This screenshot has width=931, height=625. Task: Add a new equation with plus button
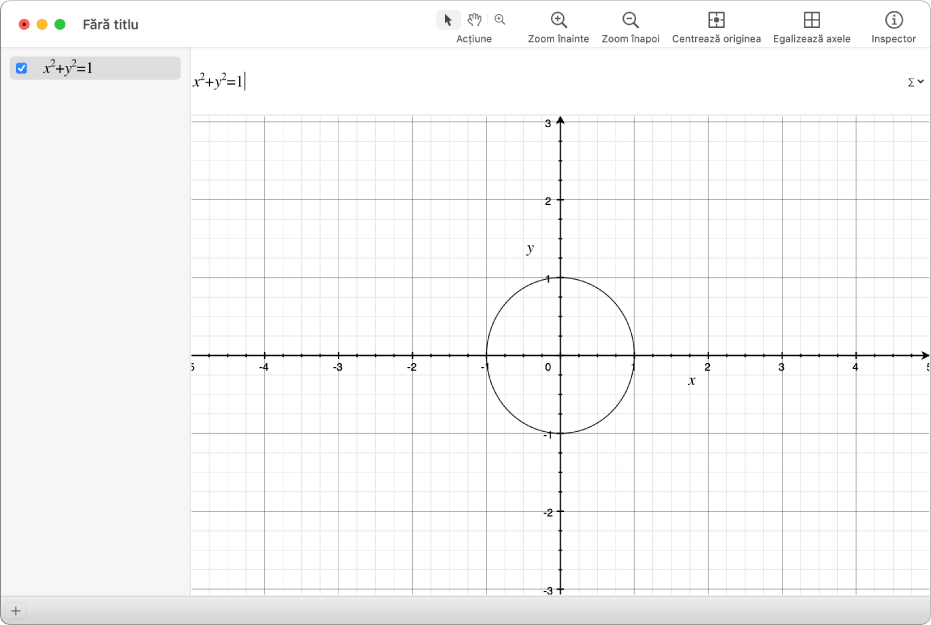16,611
